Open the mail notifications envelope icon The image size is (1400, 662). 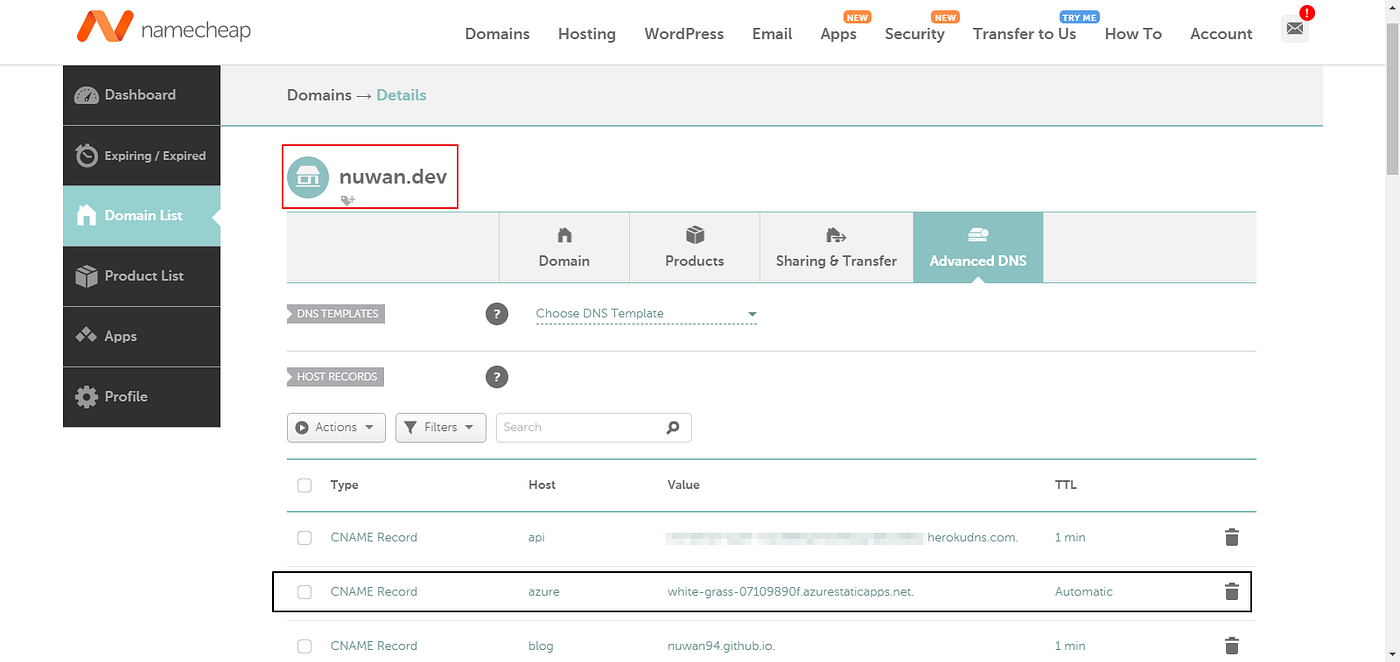pos(1295,29)
